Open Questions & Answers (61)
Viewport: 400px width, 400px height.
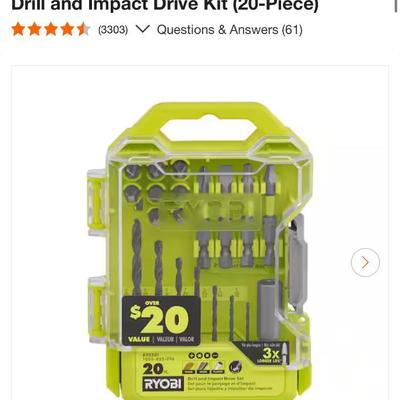coord(230,30)
